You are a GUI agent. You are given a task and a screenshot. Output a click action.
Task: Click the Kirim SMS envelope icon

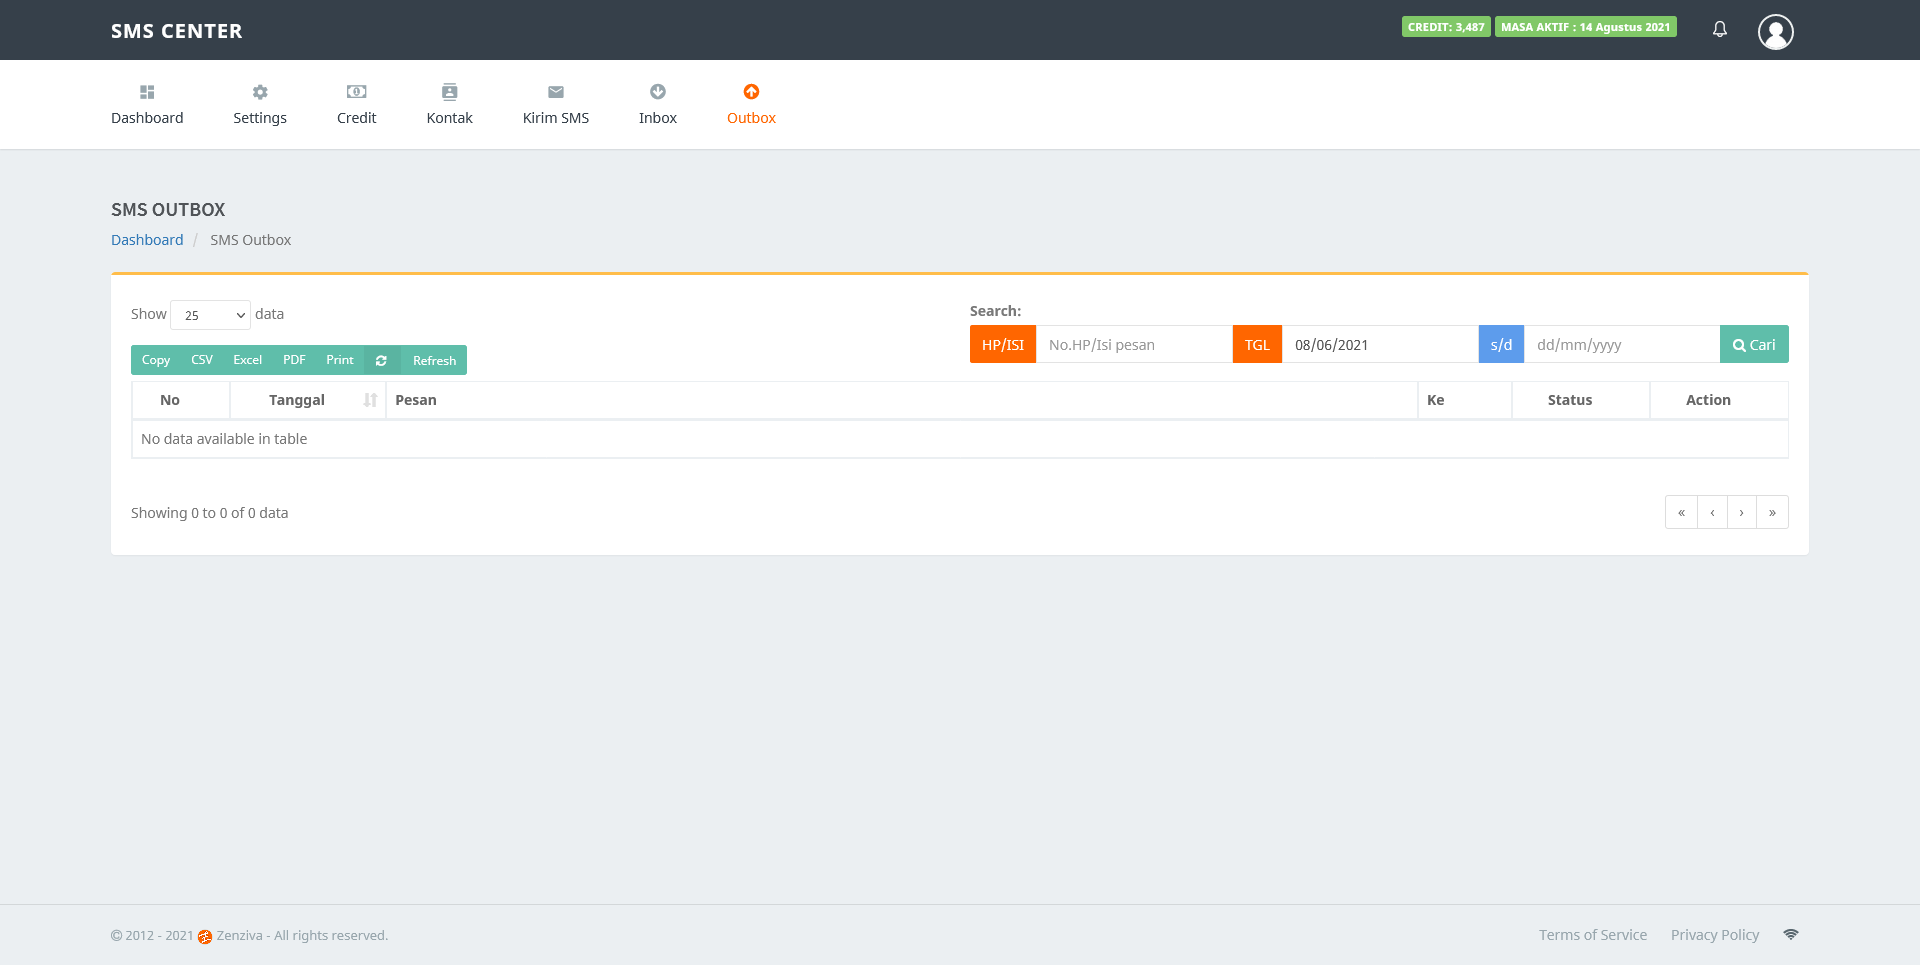(x=556, y=92)
